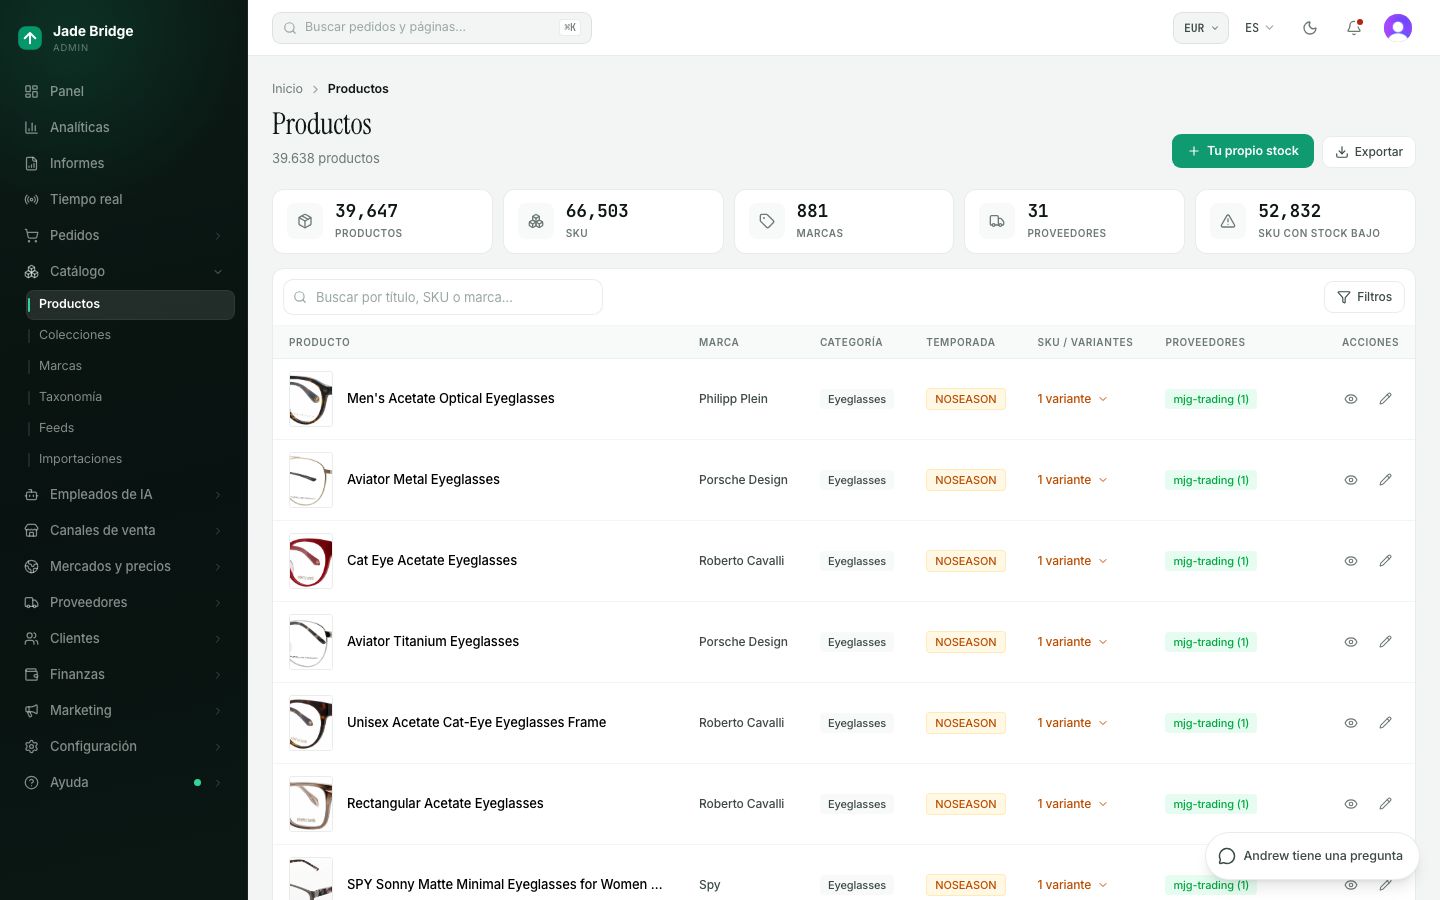Screen dimensions: 1440x900
Task: Open the Andrew tiene una pregunta chat
Action: 1312,856
